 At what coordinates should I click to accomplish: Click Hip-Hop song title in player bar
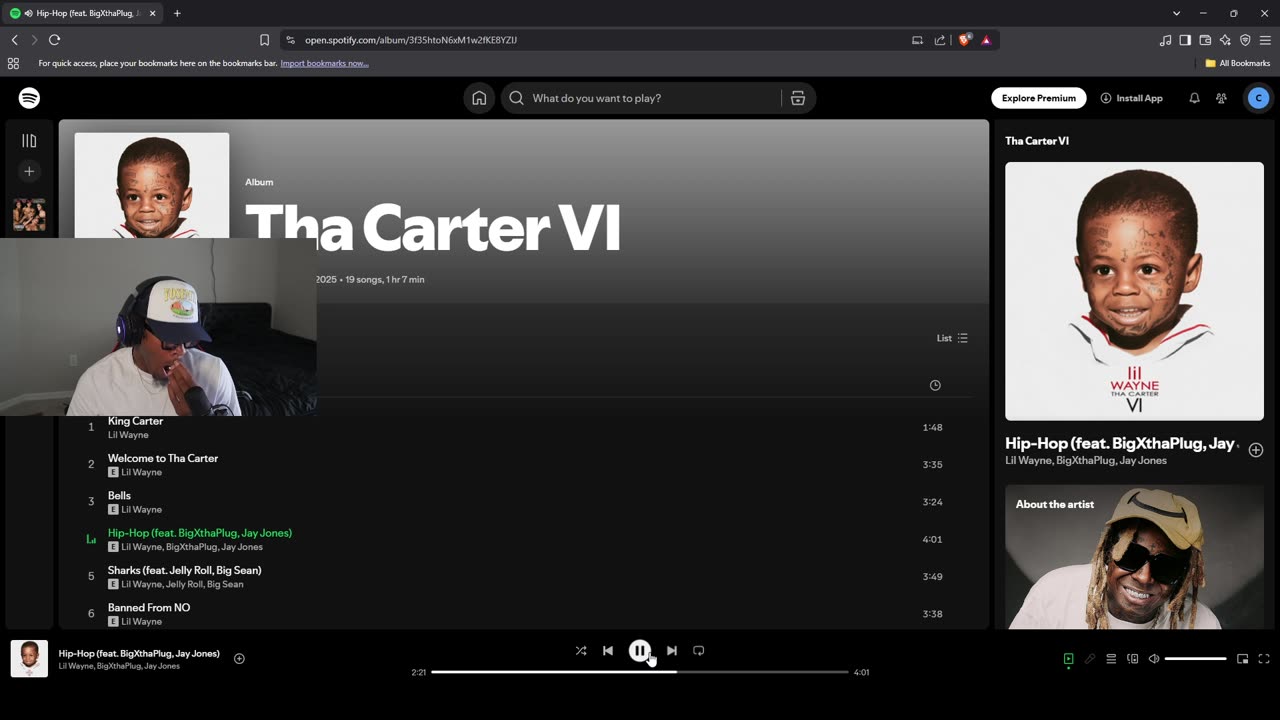(x=139, y=653)
